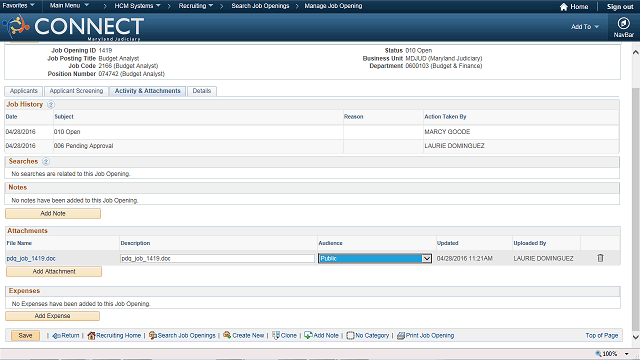Click the Job History help icon
The width and height of the screenshot is (640, 360).
pyautogui.click(x=51, y=104)
